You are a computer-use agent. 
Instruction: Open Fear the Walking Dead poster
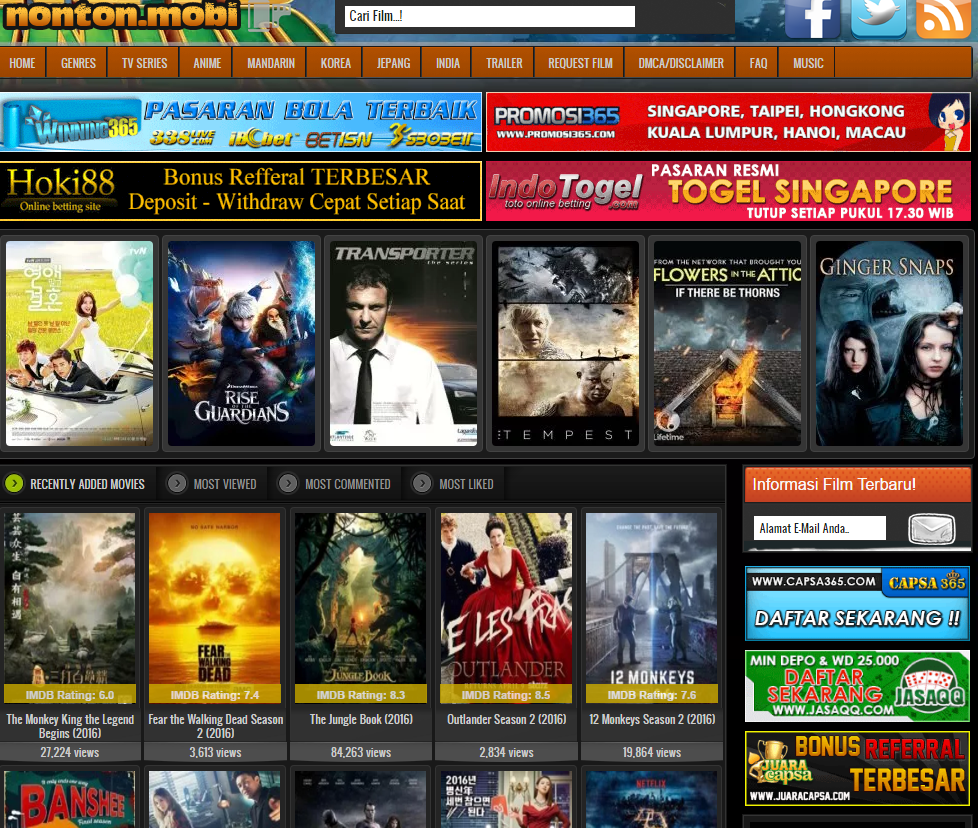[215, 607]
